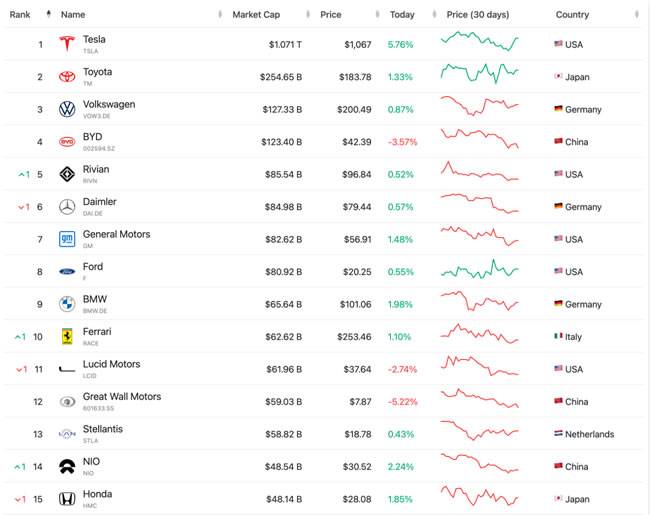View Tesla's 30-day price chart
650x515 pixels.
point(480,42)
